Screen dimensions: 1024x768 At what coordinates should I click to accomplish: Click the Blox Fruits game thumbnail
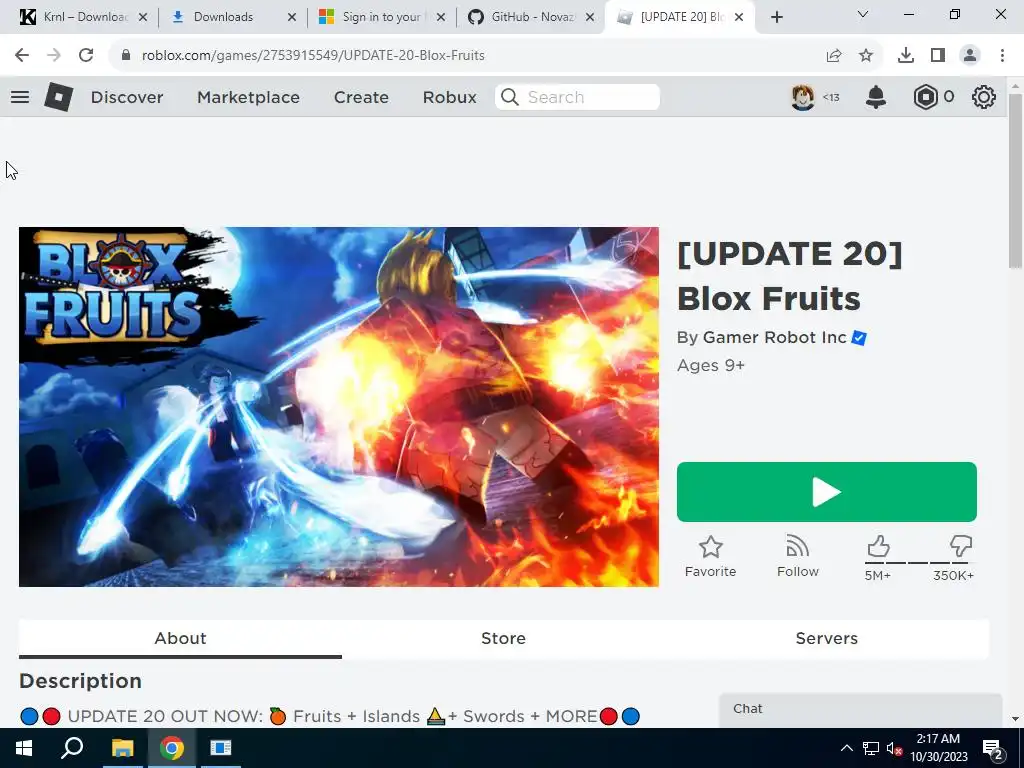tap(338, 407)
